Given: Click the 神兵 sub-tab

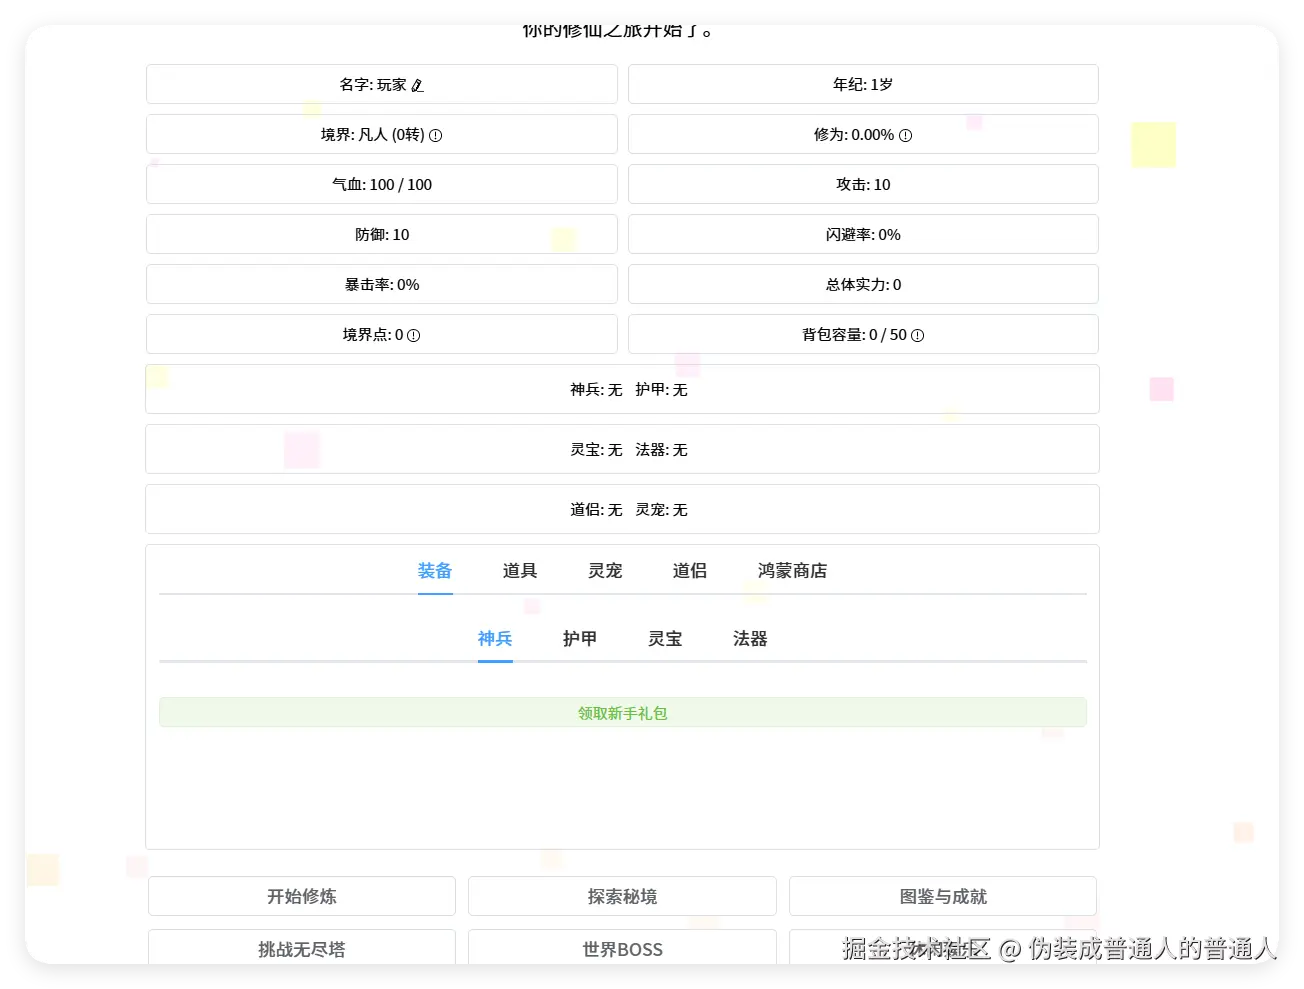Looking at the screenshot, I should coord(495,639).
